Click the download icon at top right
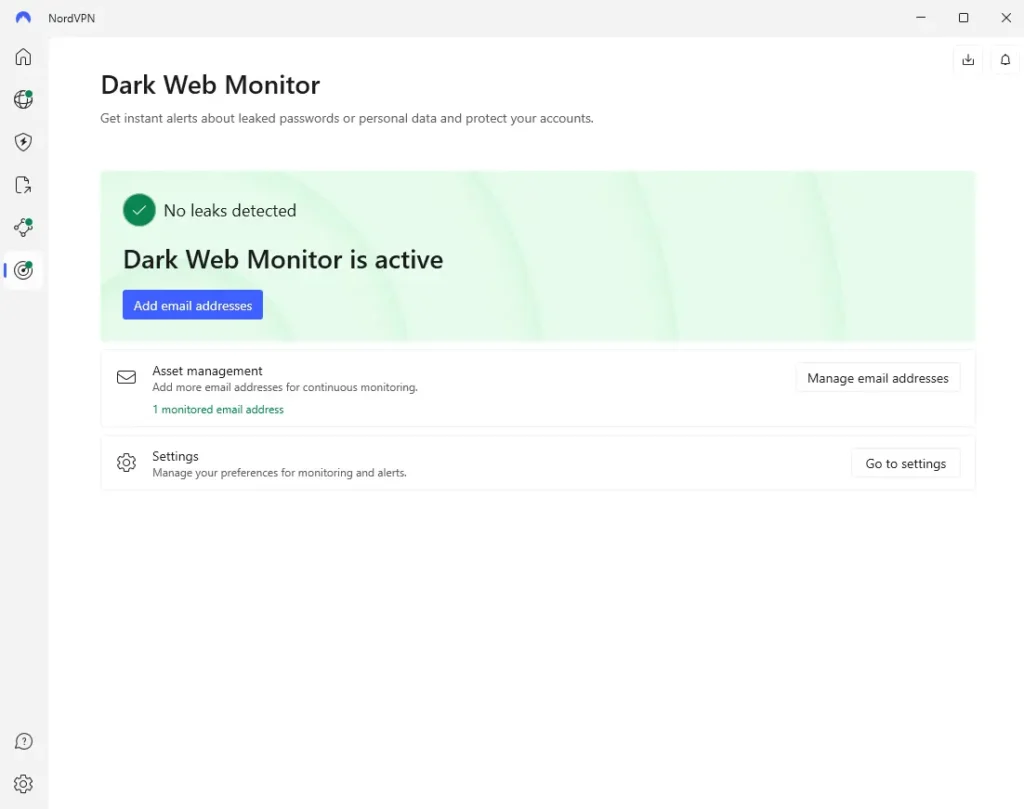Screen dimensions: 1024x809 pos(967,60)
